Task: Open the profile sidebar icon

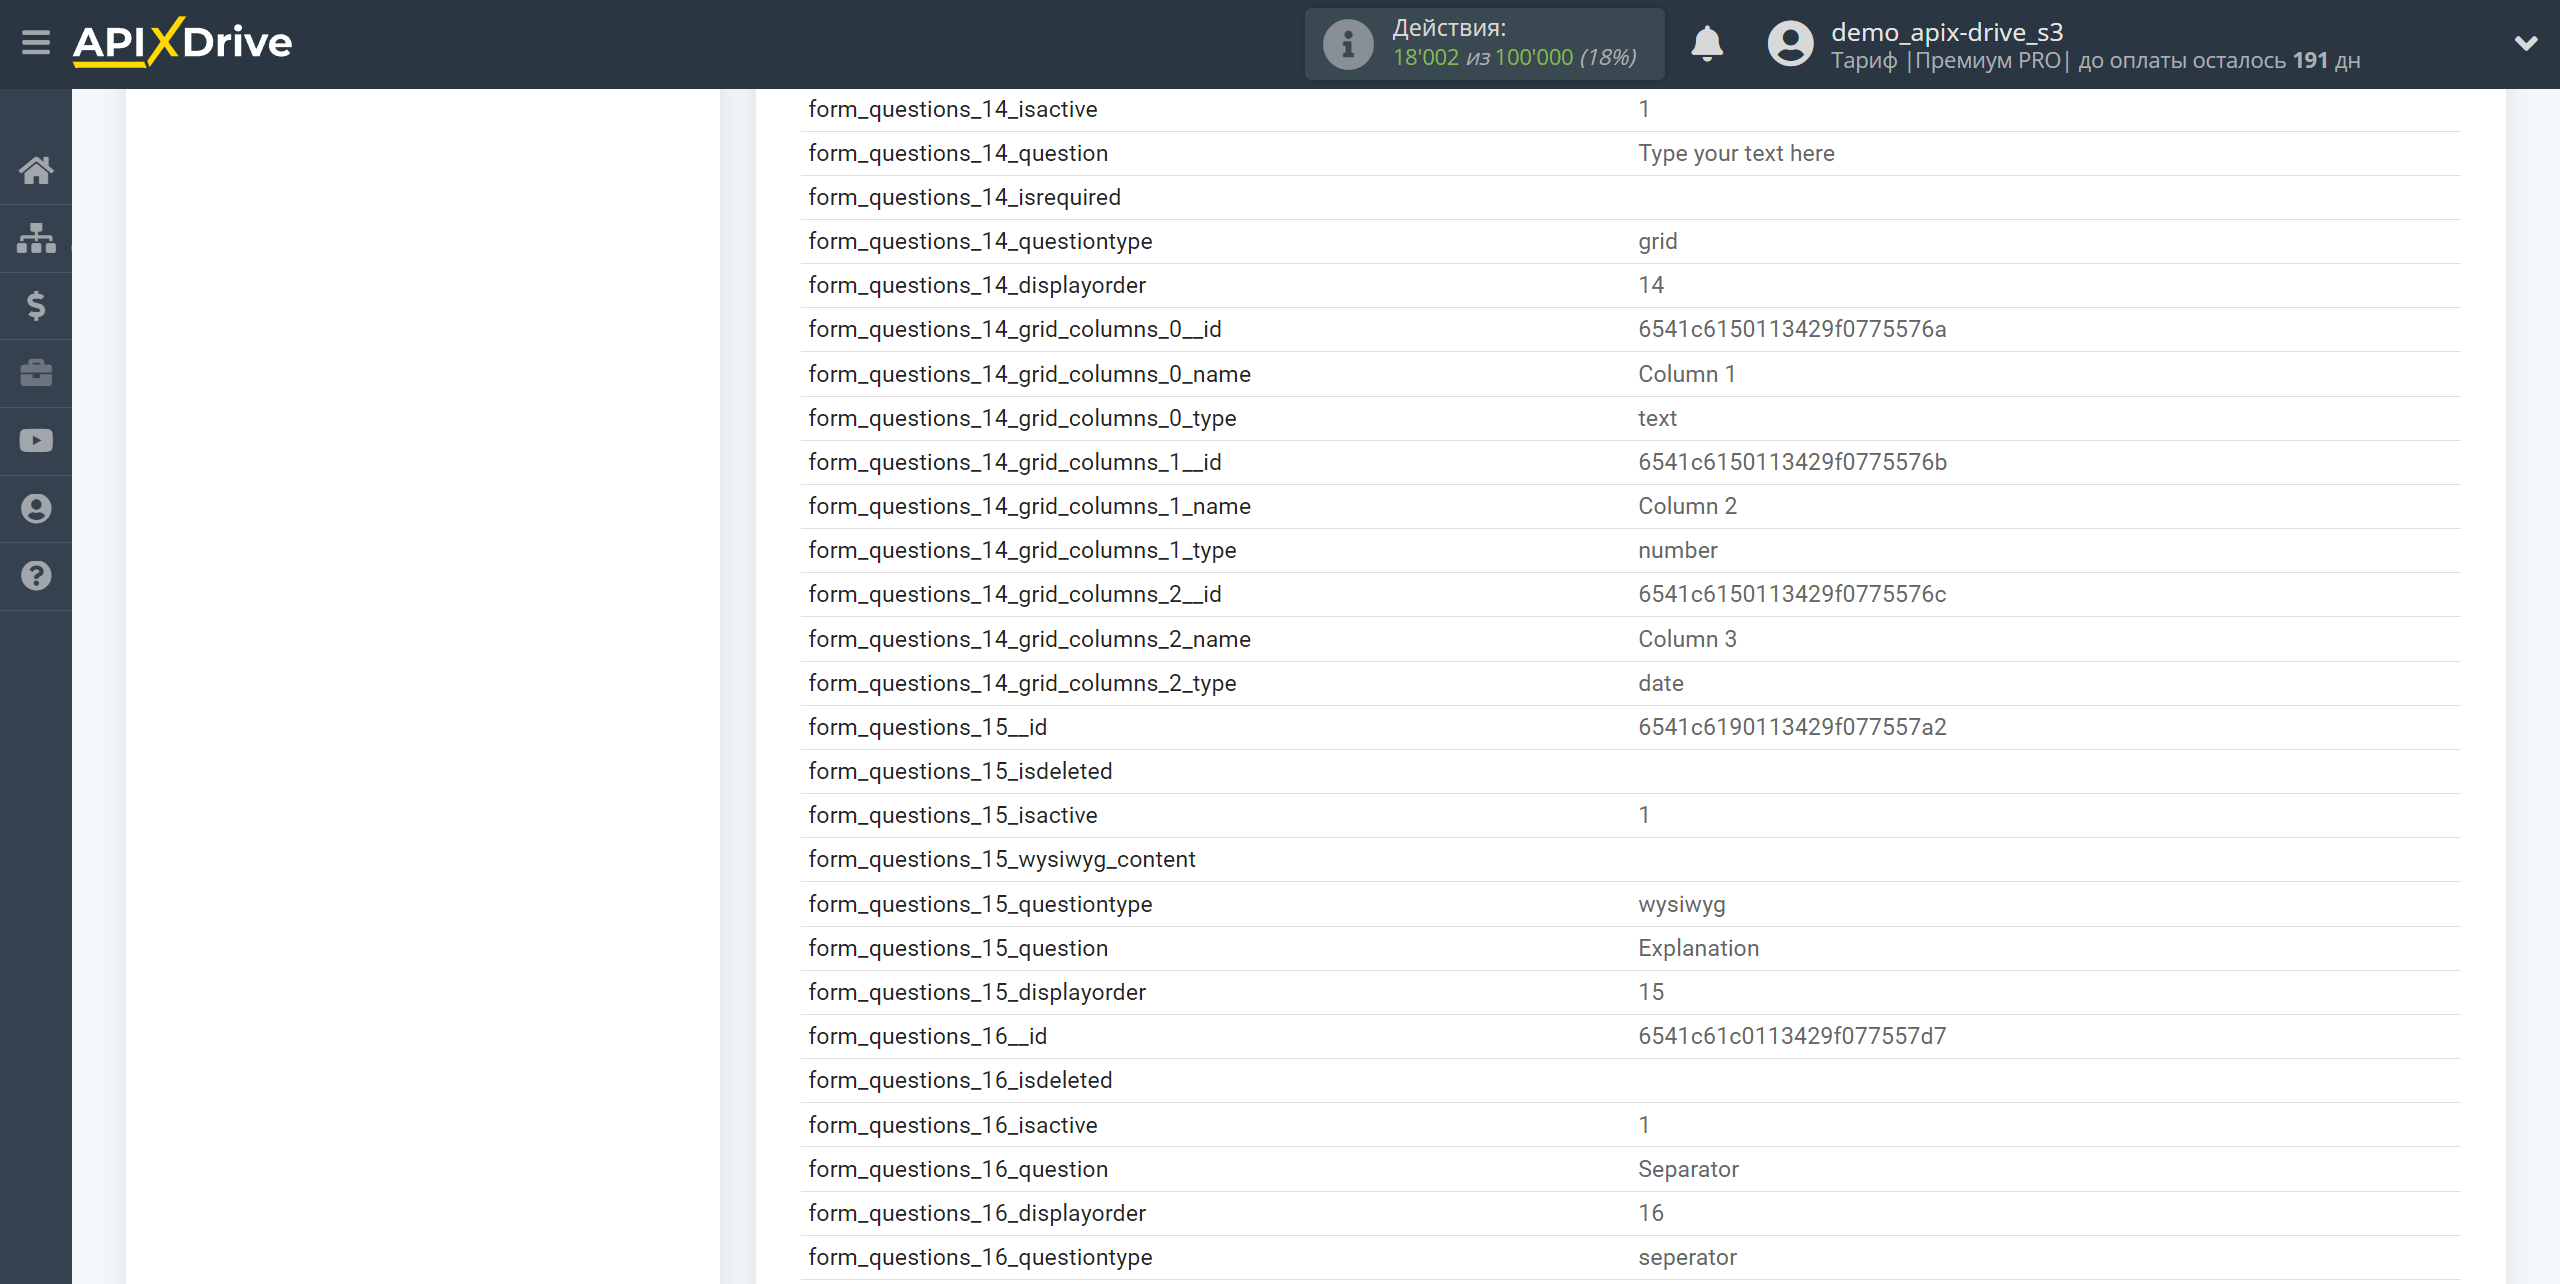Action: tap(36, 509)
